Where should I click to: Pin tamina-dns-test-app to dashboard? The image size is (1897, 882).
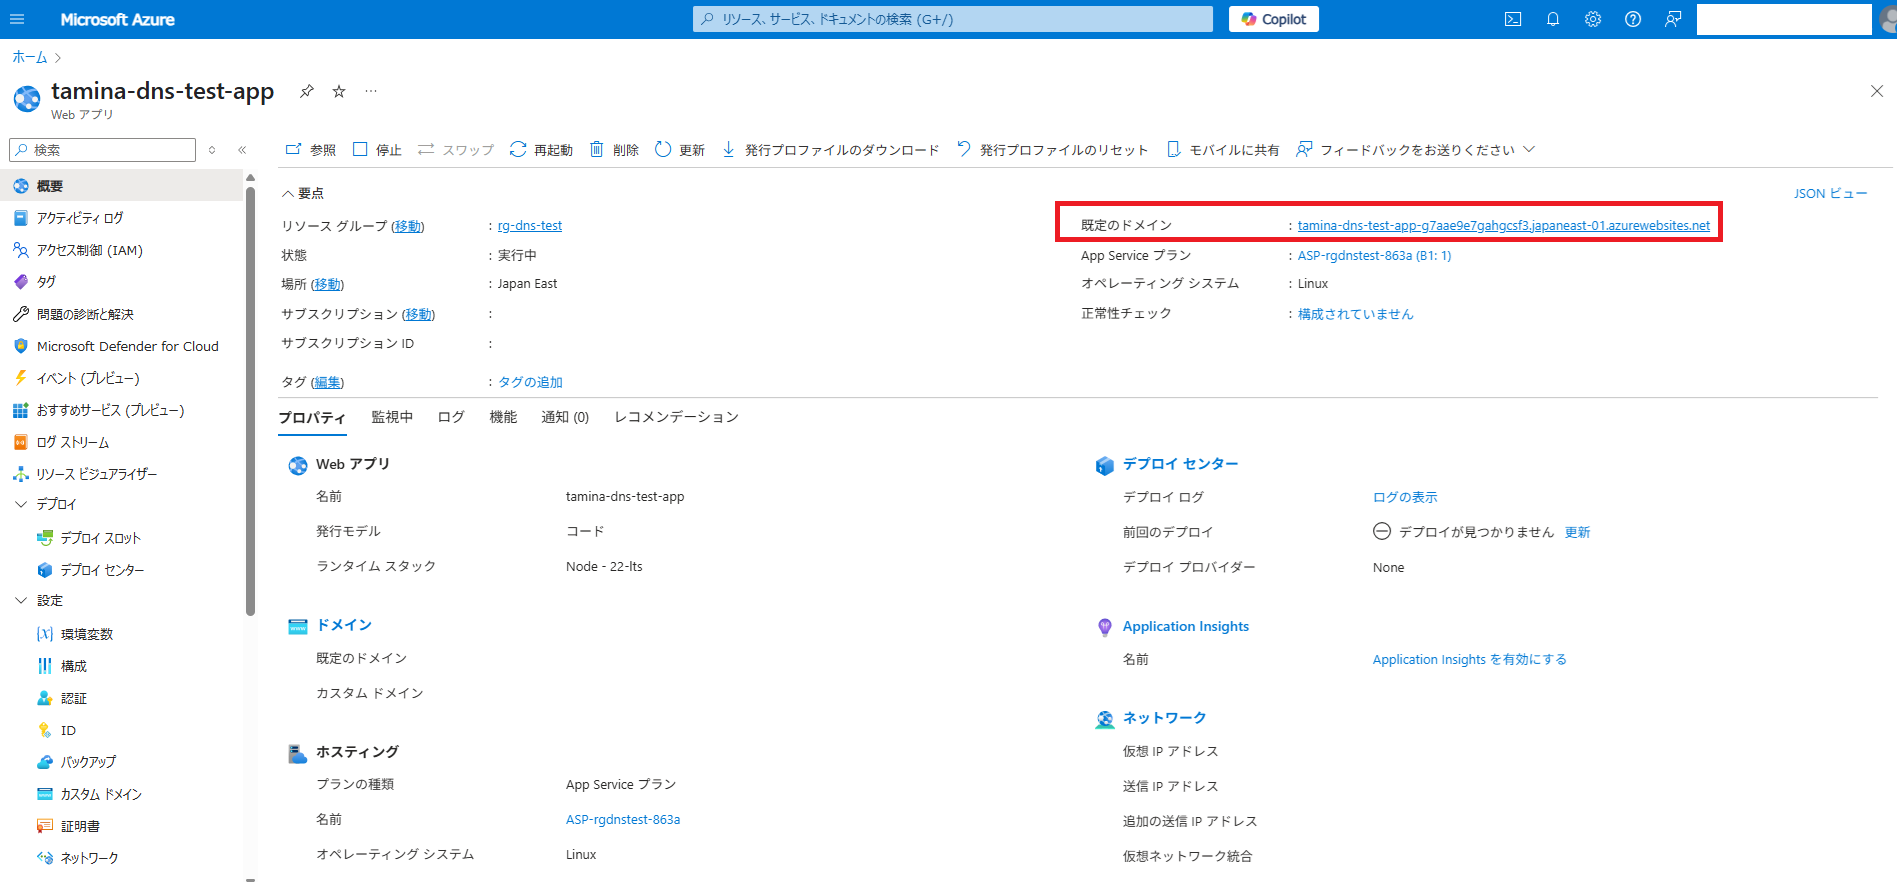(x=307, y=91)
